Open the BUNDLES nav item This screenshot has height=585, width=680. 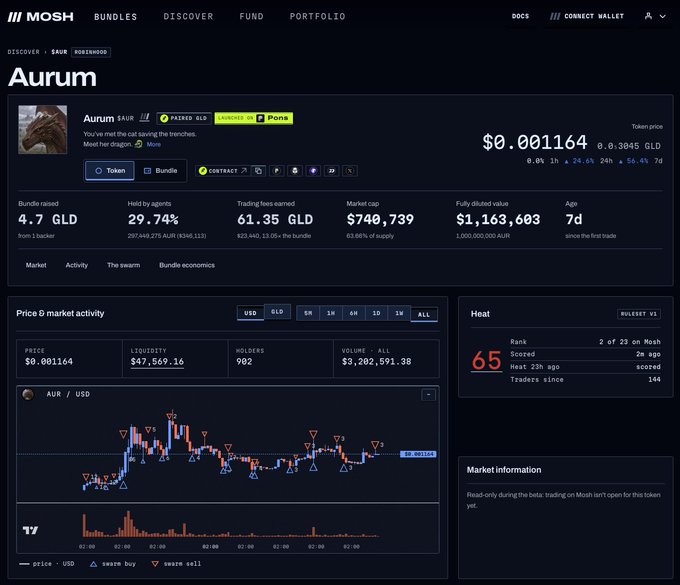pos(115,16)
